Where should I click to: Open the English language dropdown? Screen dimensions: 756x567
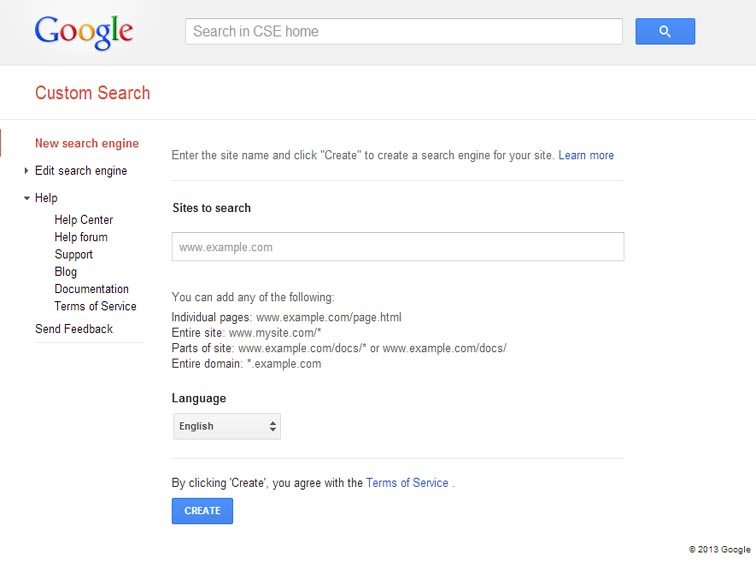coord(227,426)
